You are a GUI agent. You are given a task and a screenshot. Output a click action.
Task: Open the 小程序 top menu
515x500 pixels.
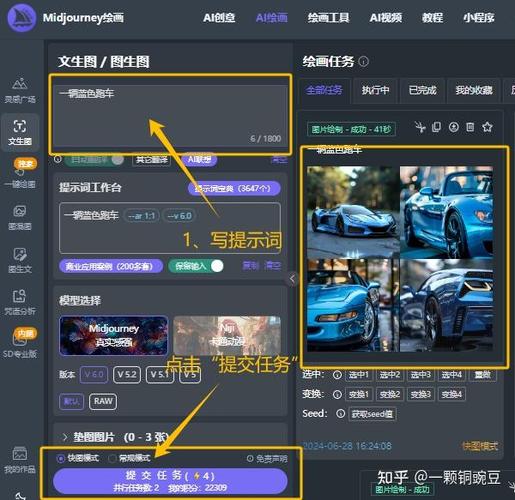[479, 18]
